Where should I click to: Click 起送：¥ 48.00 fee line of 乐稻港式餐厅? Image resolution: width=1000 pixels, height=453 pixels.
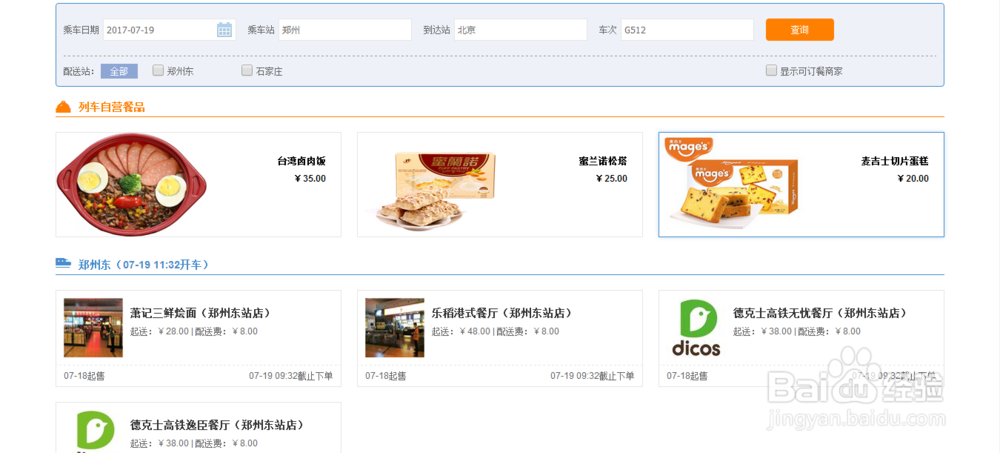click(x=496, y=331)
